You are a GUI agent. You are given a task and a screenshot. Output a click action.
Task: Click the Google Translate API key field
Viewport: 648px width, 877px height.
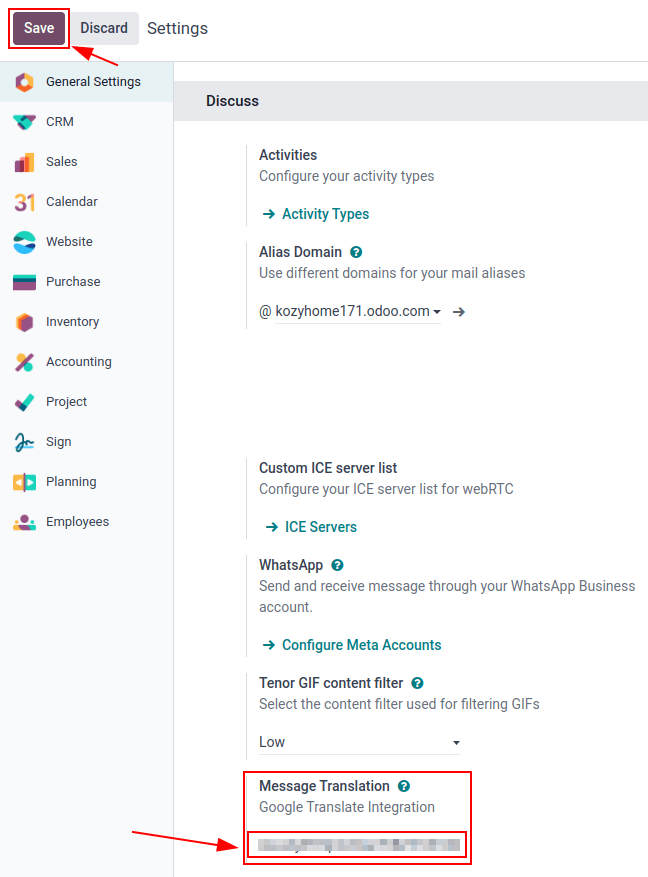[x=357, y=844]
